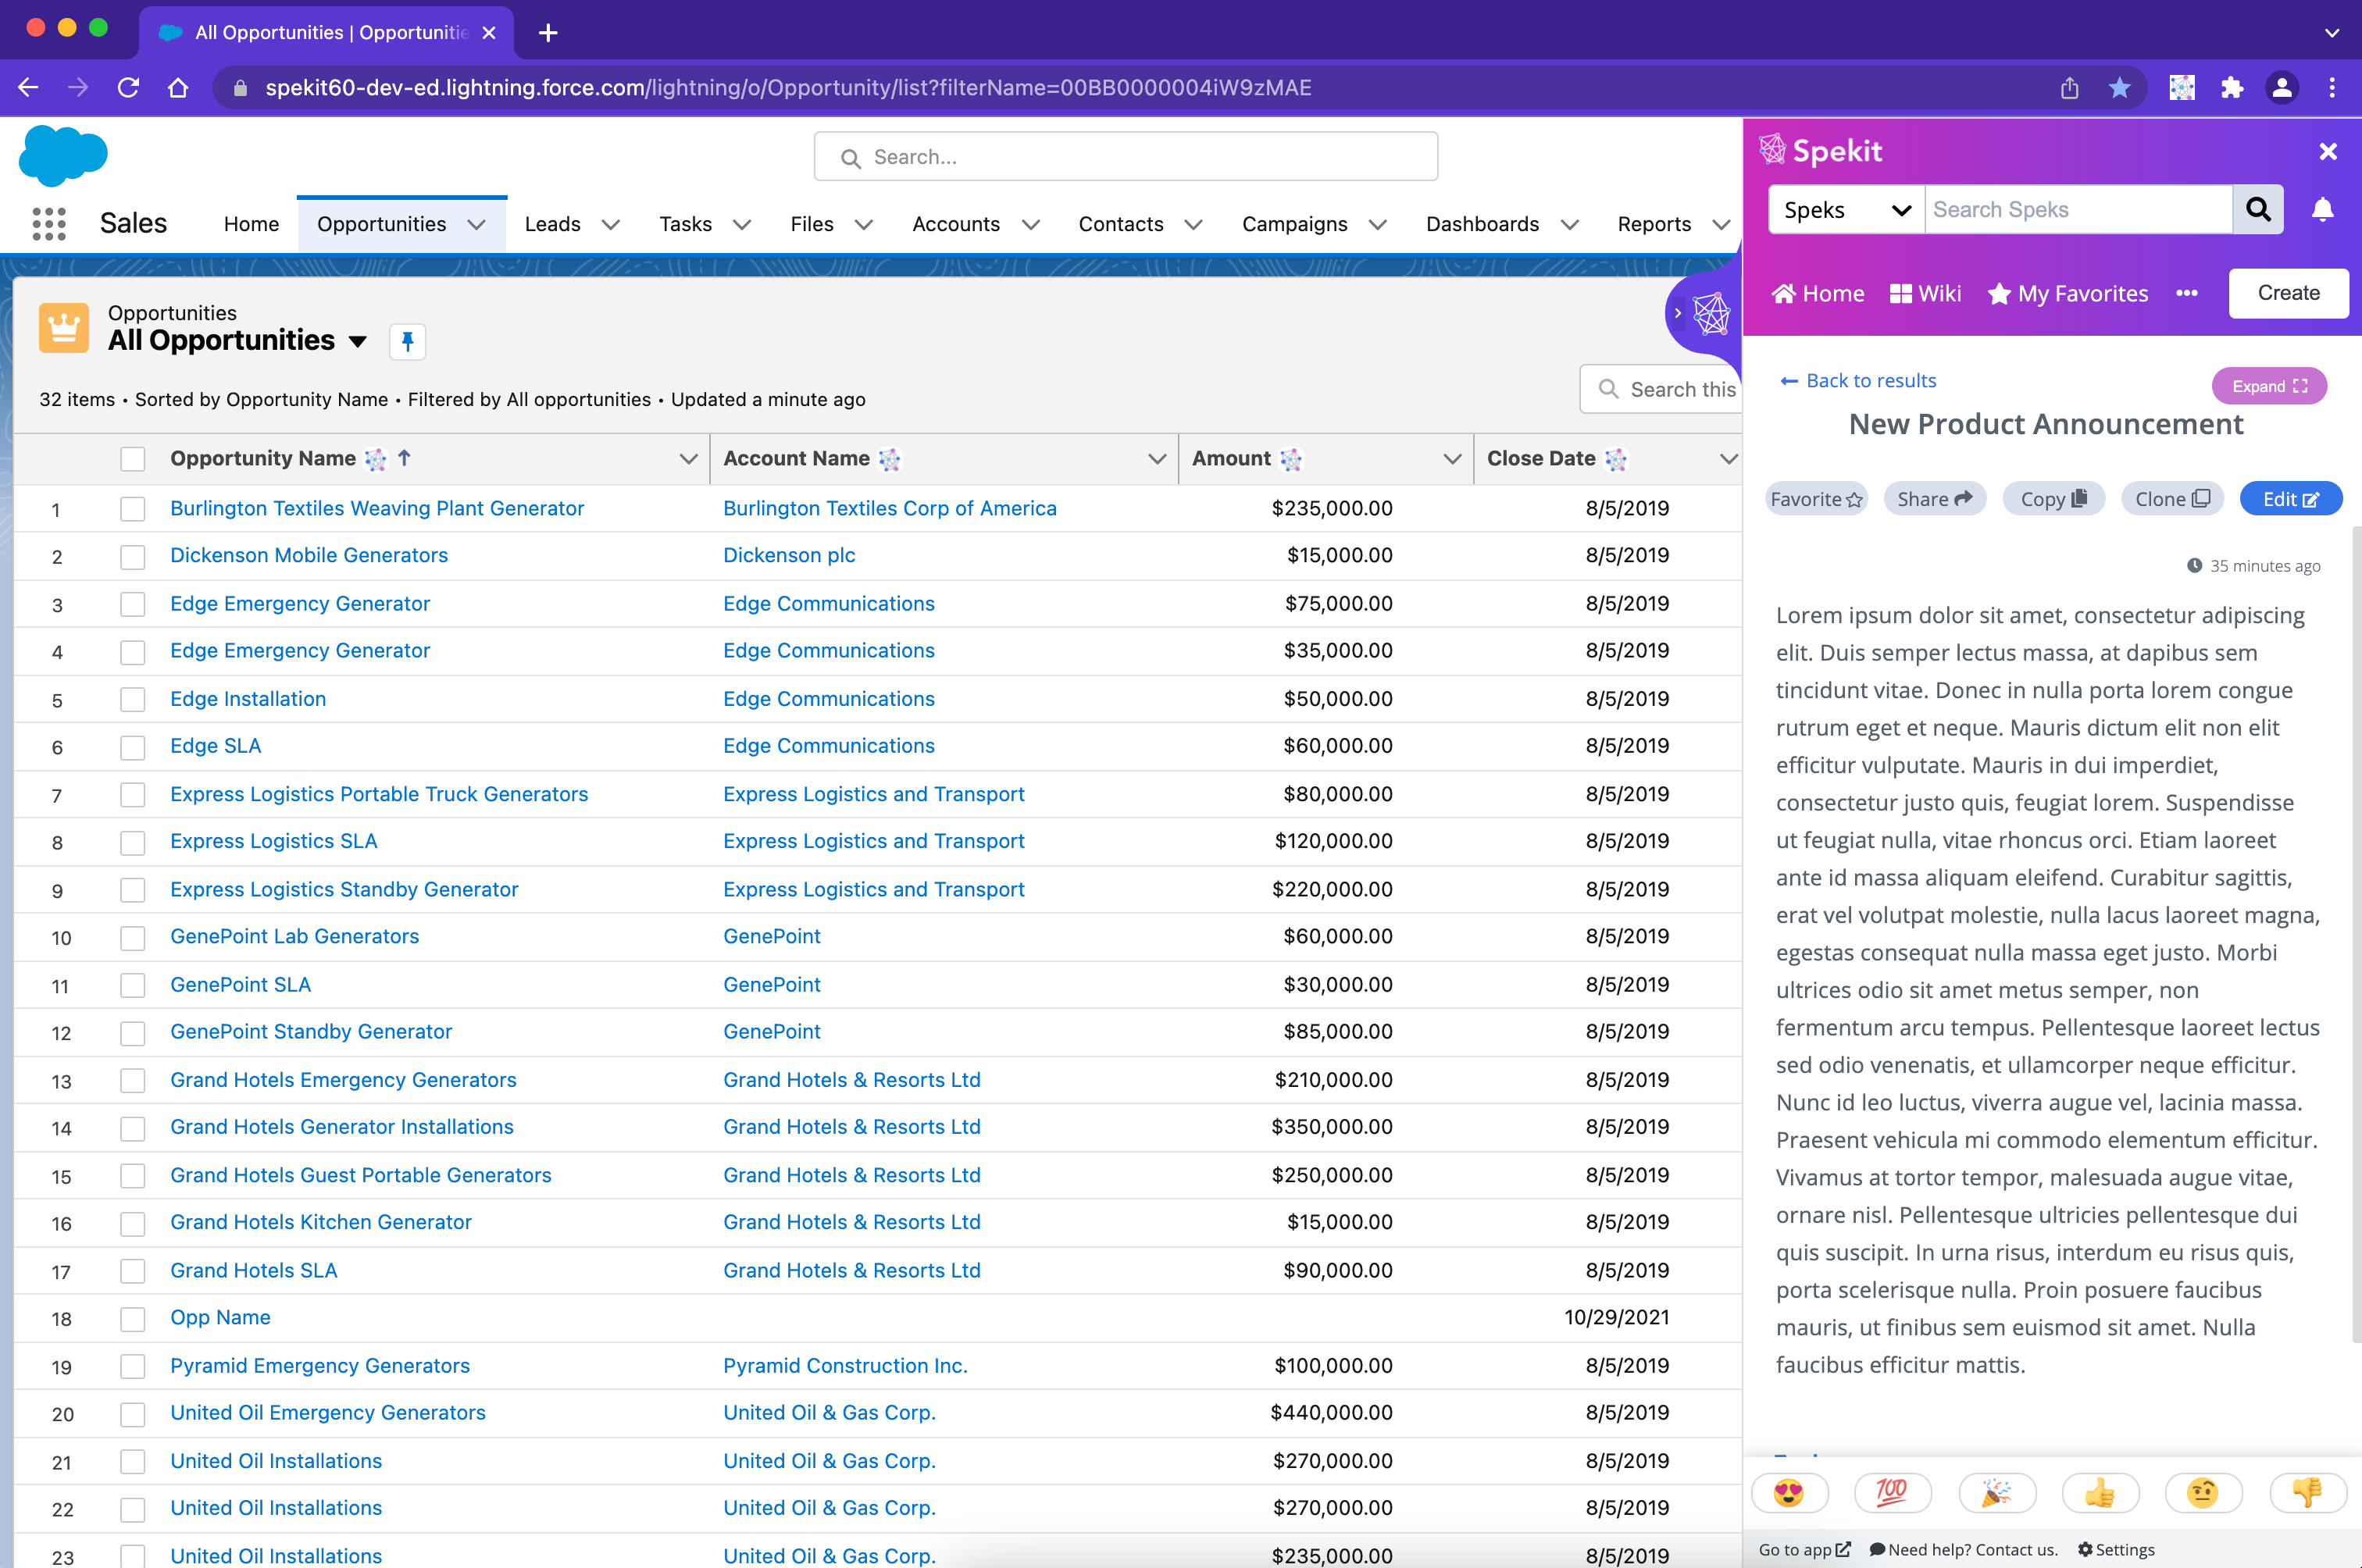Switch to Spekit Wiki tab

(x=1925, y=293)
